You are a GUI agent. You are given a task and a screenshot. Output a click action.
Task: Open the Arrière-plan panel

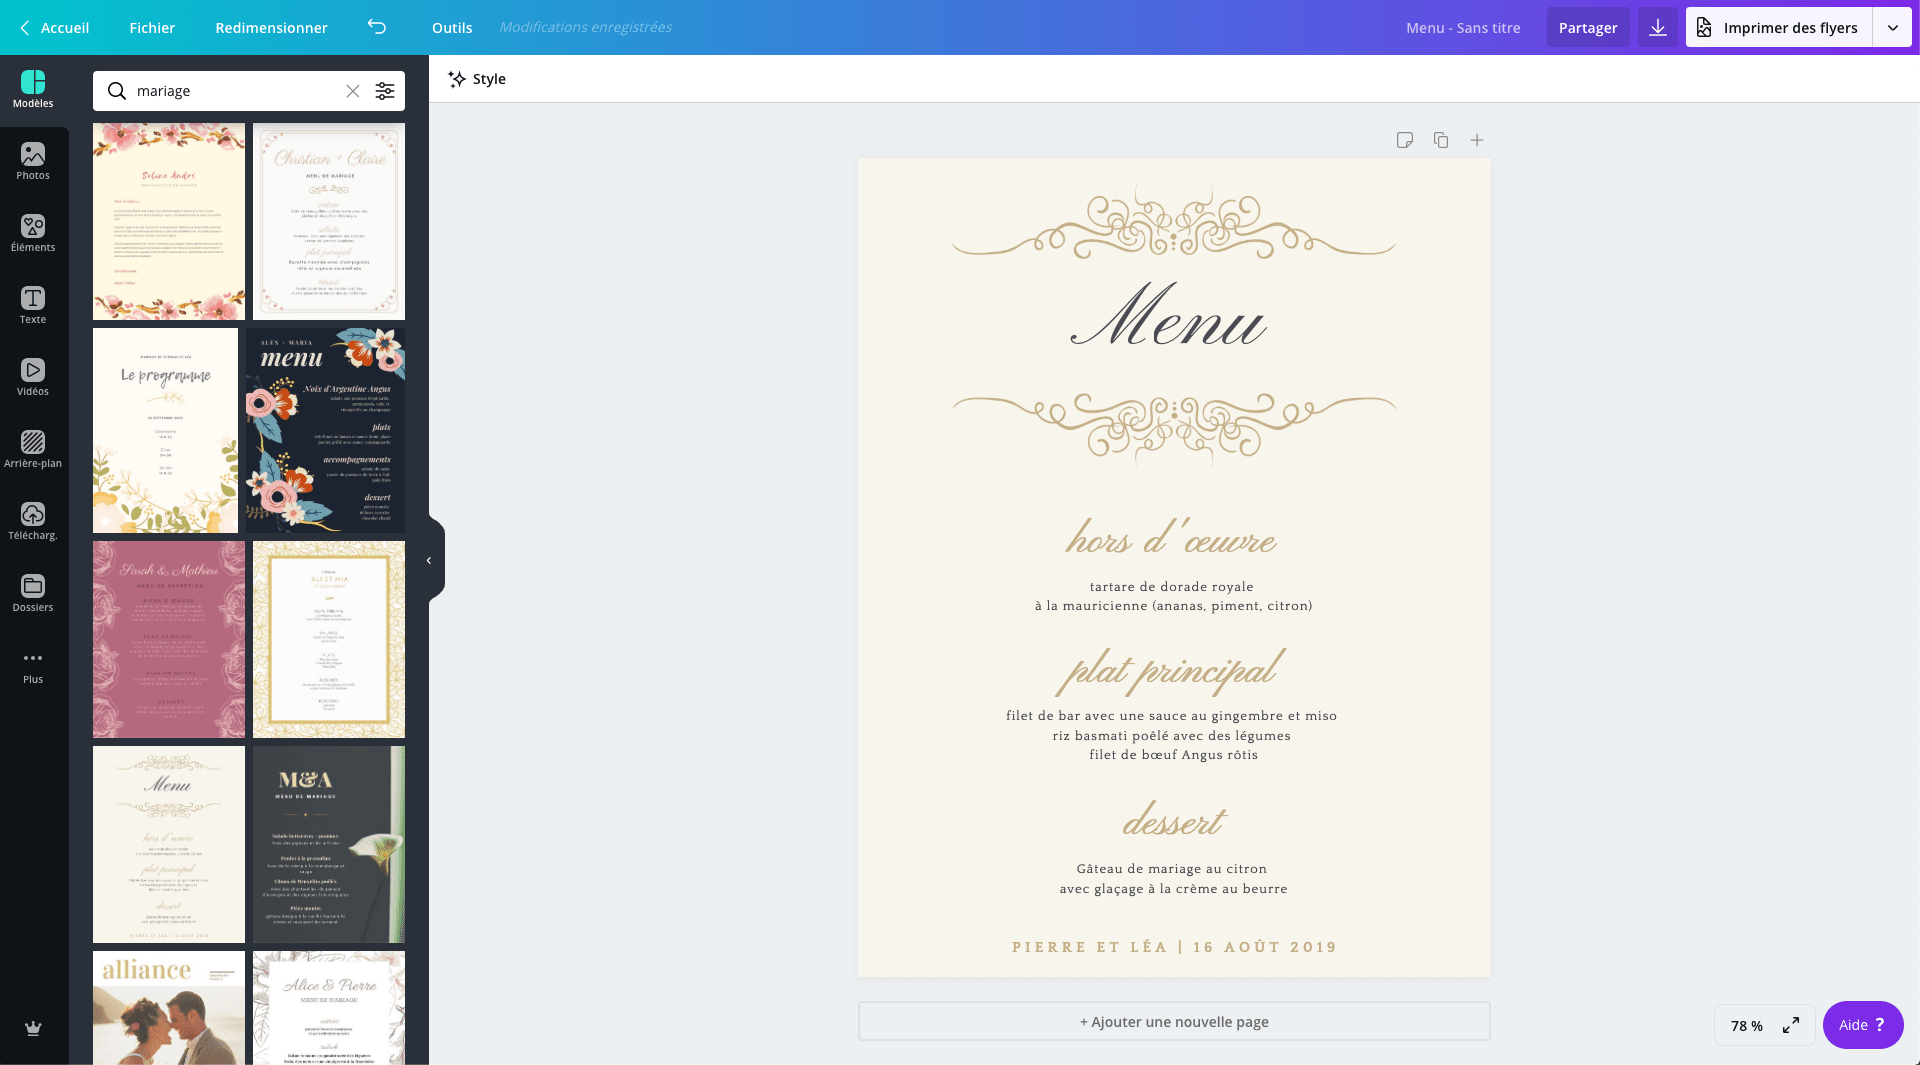click(33, 450)
